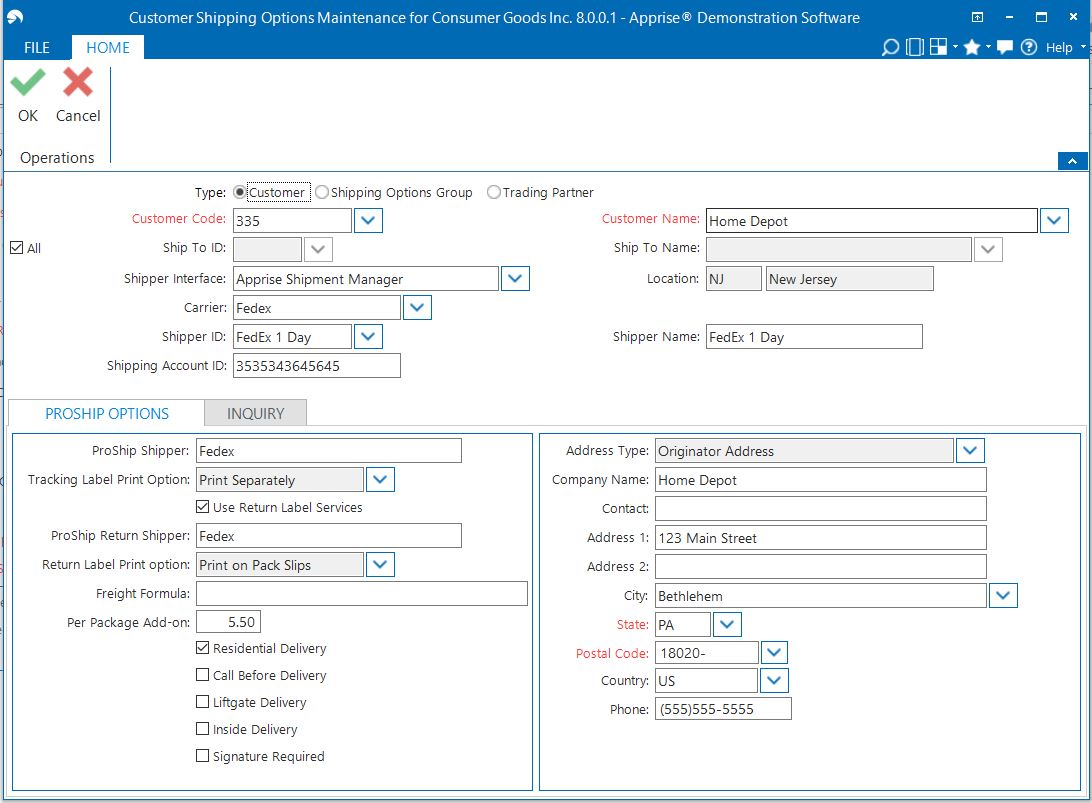Open the chat bubble comments icon

(1005, 48)
